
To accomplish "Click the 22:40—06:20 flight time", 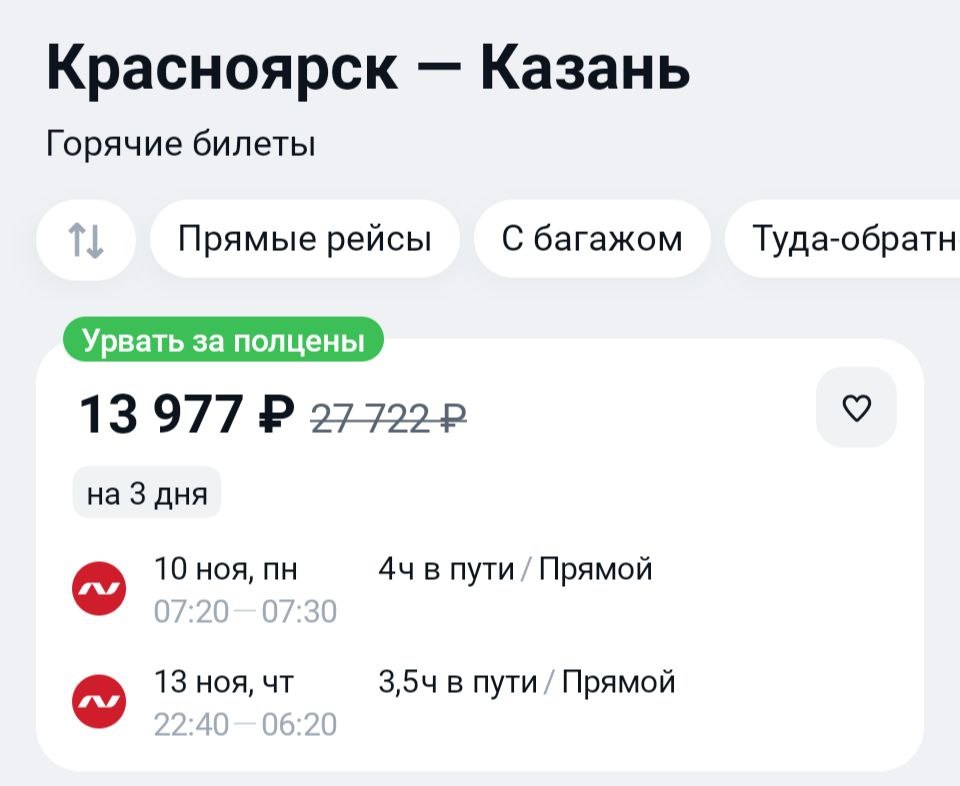I will [x=245, y=725].
